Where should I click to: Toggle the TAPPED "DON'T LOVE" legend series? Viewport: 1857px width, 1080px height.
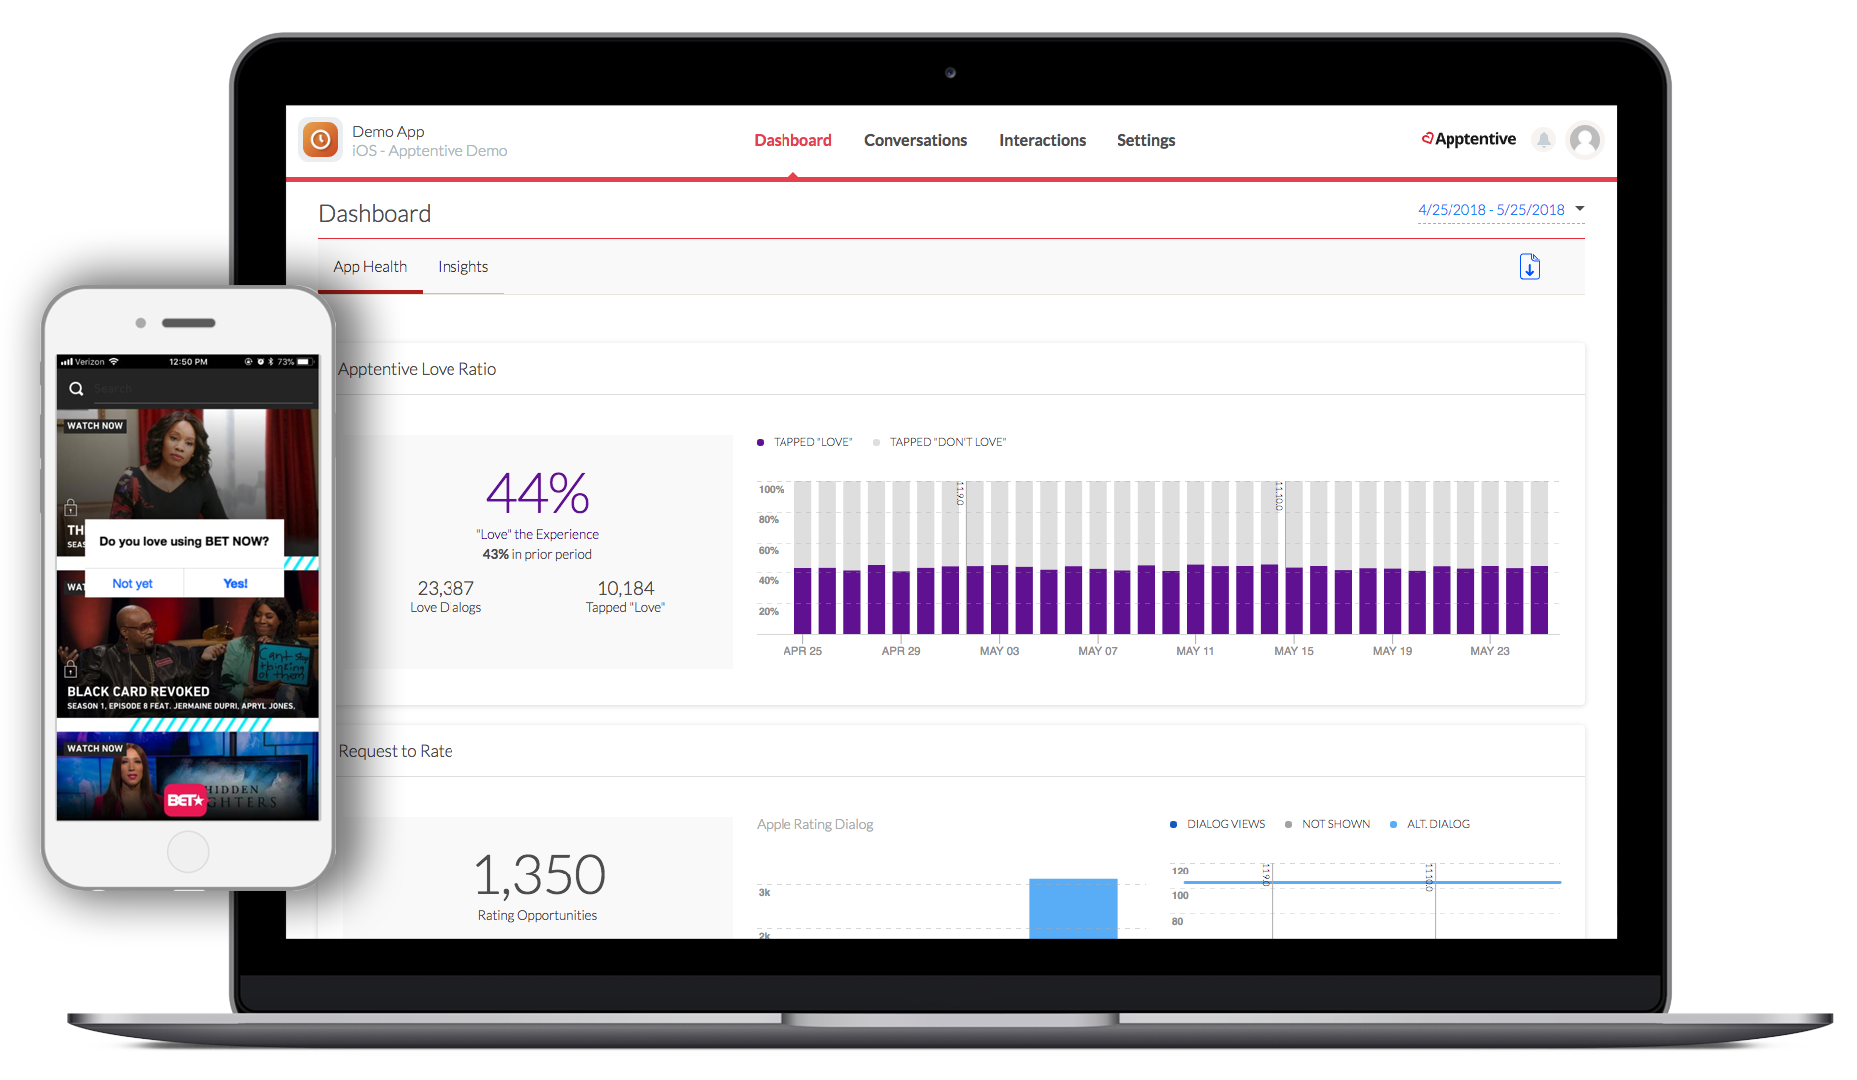tap(940, 442)
